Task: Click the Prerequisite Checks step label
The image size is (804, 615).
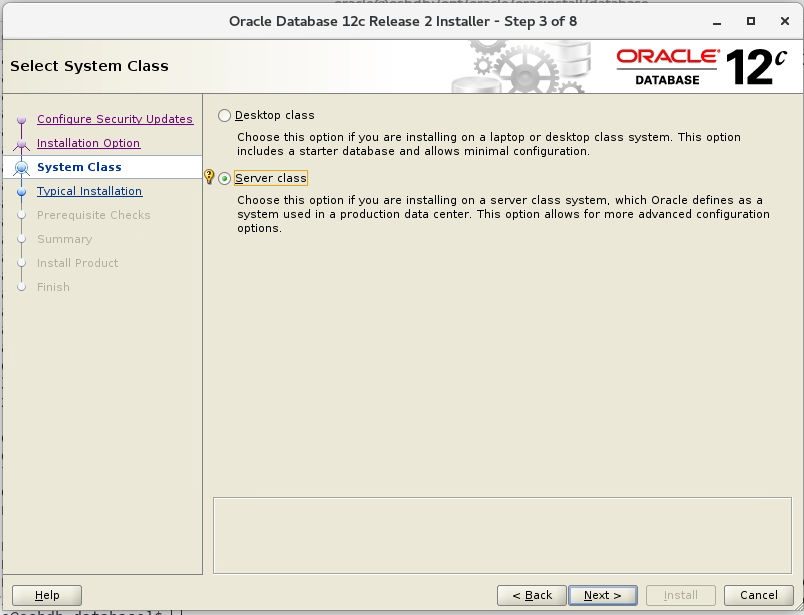Action: click(x=93, y=215)
